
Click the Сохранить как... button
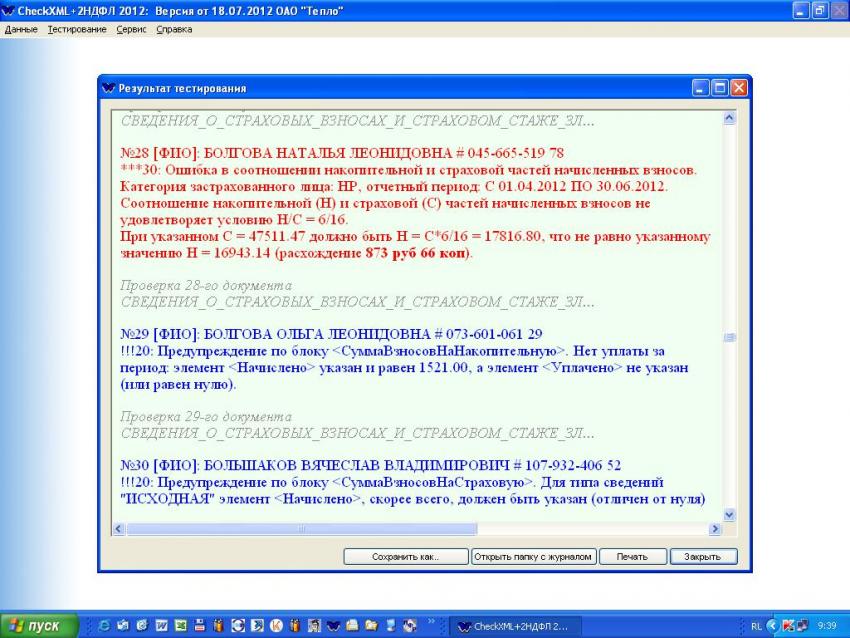pos(405,556)
